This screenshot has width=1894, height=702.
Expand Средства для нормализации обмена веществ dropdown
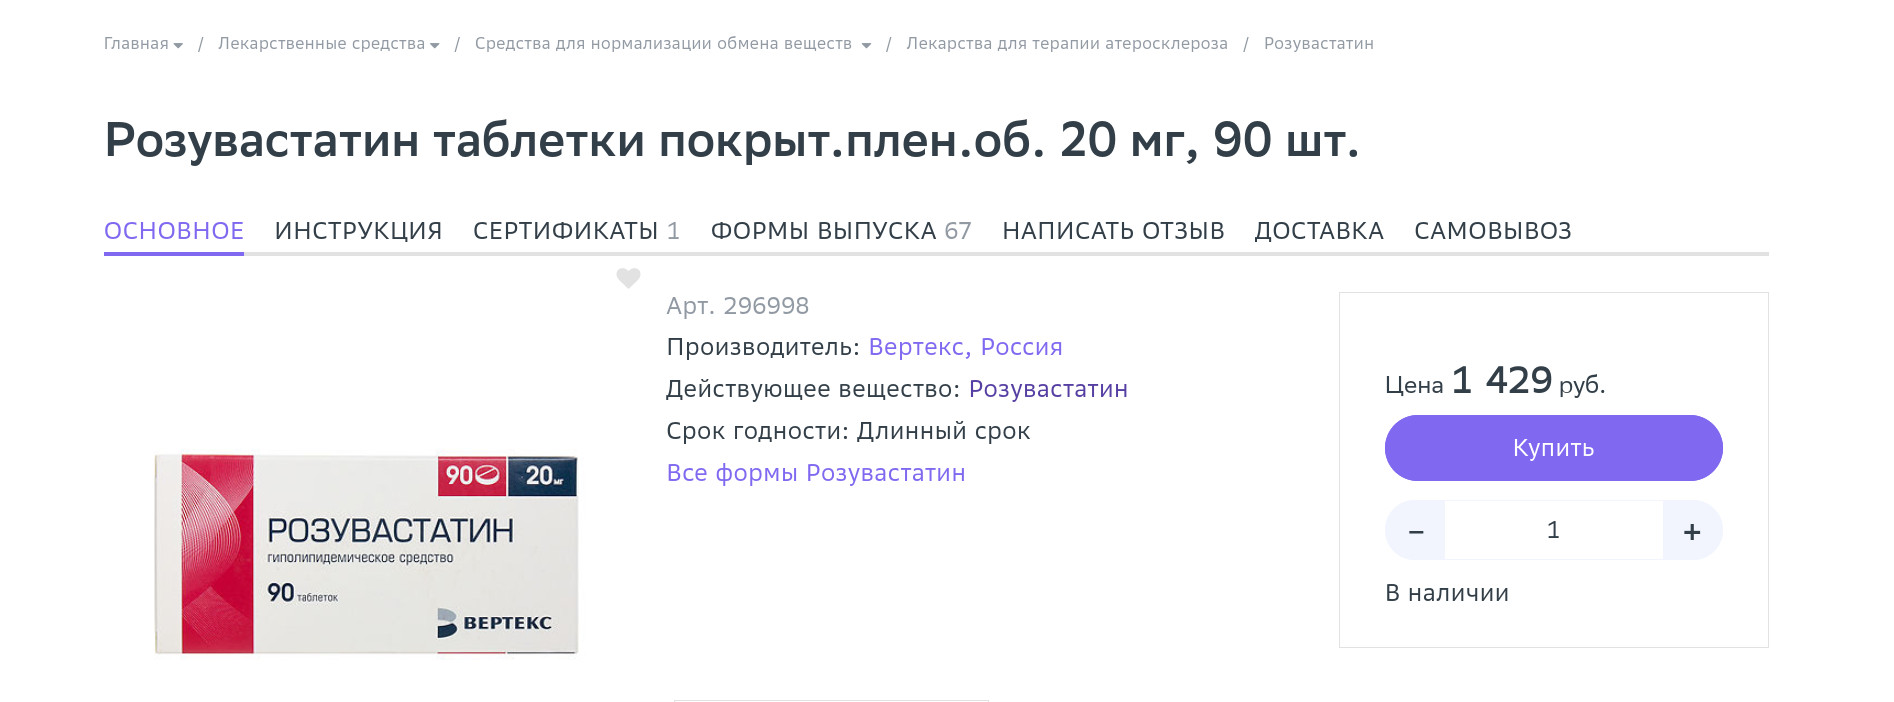click(x=866, y=45)
